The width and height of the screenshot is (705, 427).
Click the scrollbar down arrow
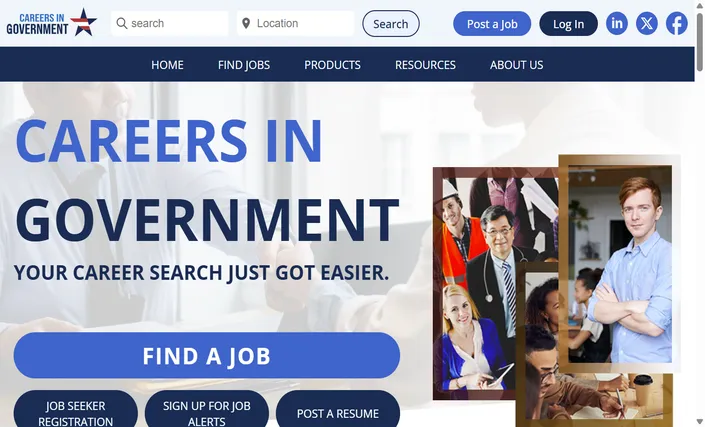point(700,422)
